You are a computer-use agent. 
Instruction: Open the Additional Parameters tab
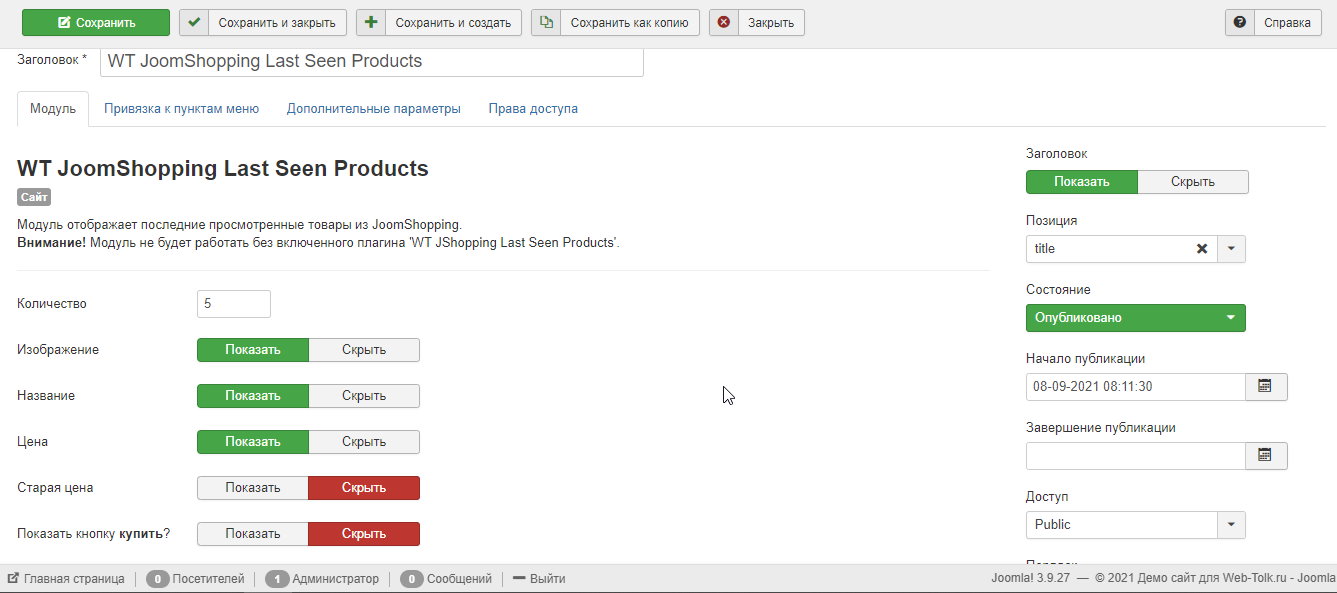(x=373, y=109)
